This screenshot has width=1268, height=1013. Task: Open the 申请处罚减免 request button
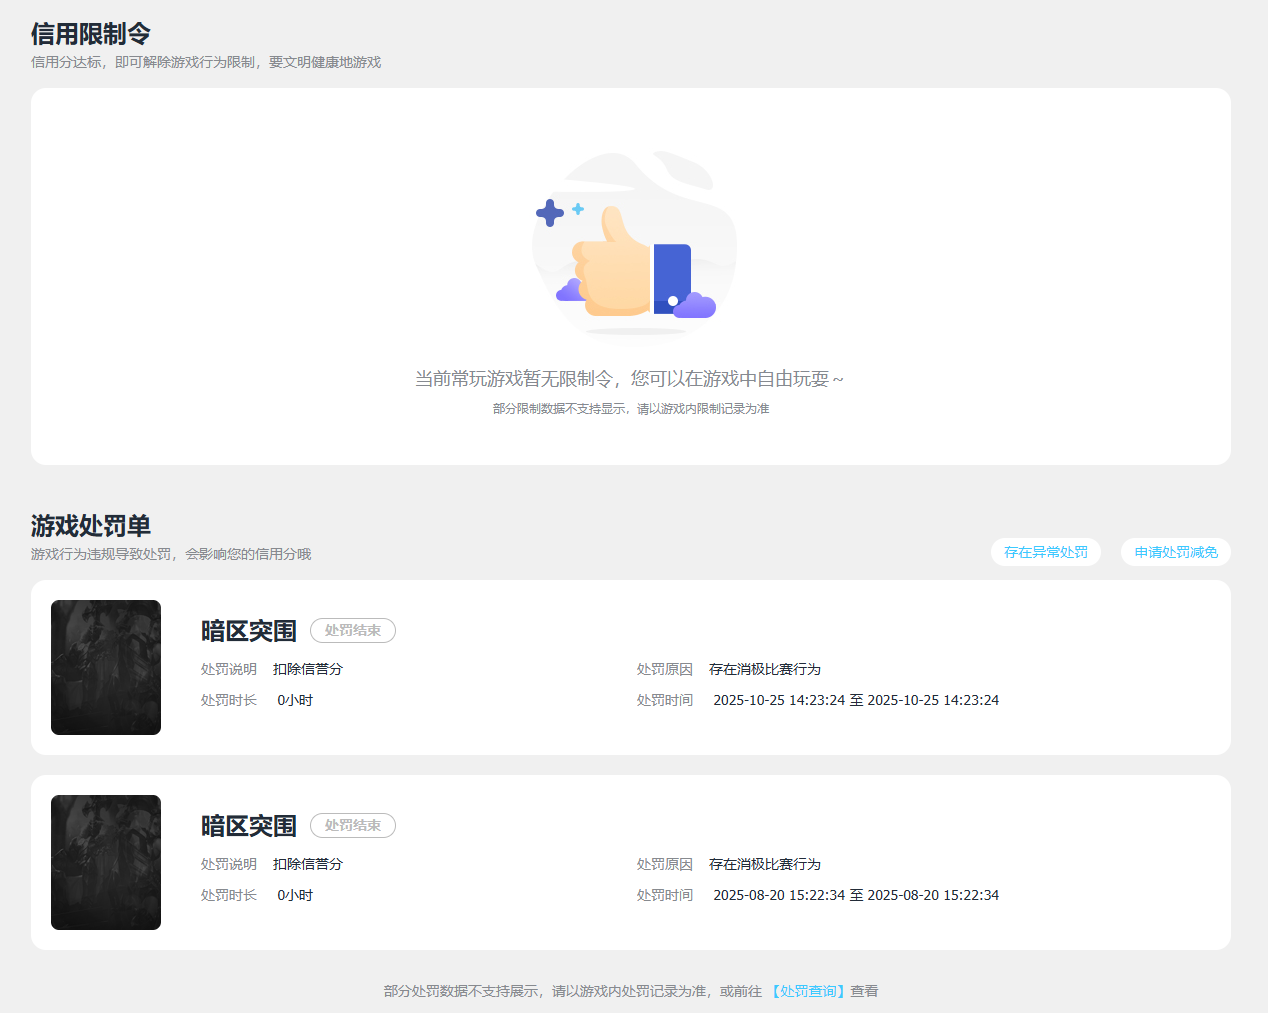(x=1176, y=552)
